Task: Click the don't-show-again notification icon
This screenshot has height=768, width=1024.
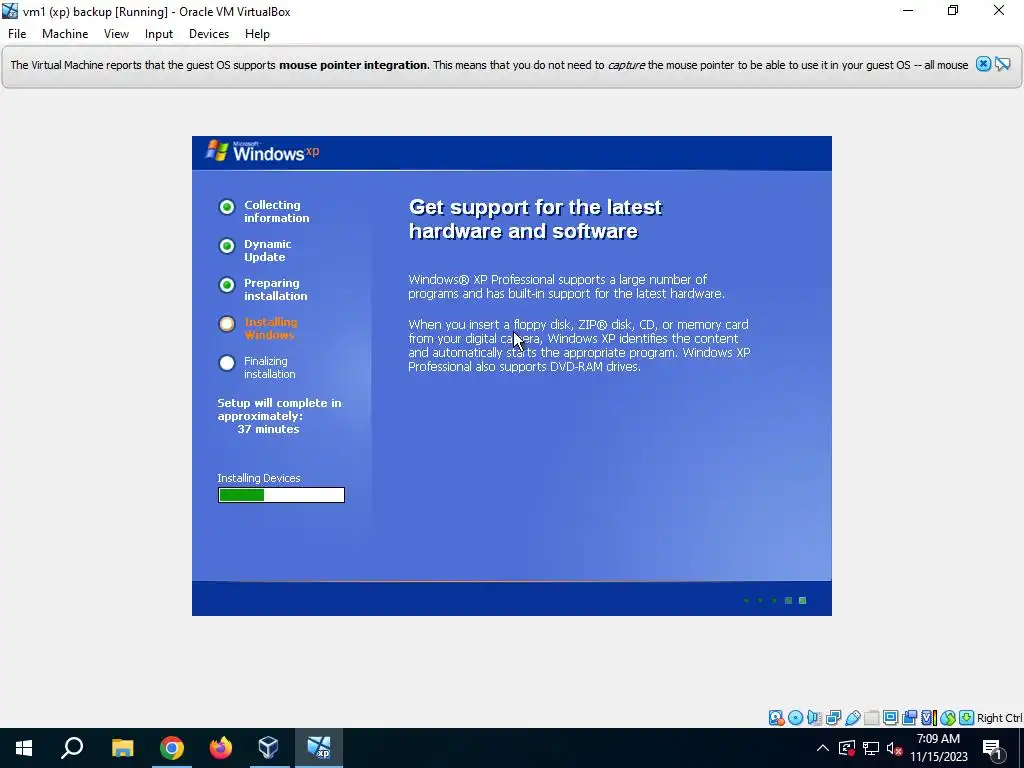Action: (x=1003, y=64)
